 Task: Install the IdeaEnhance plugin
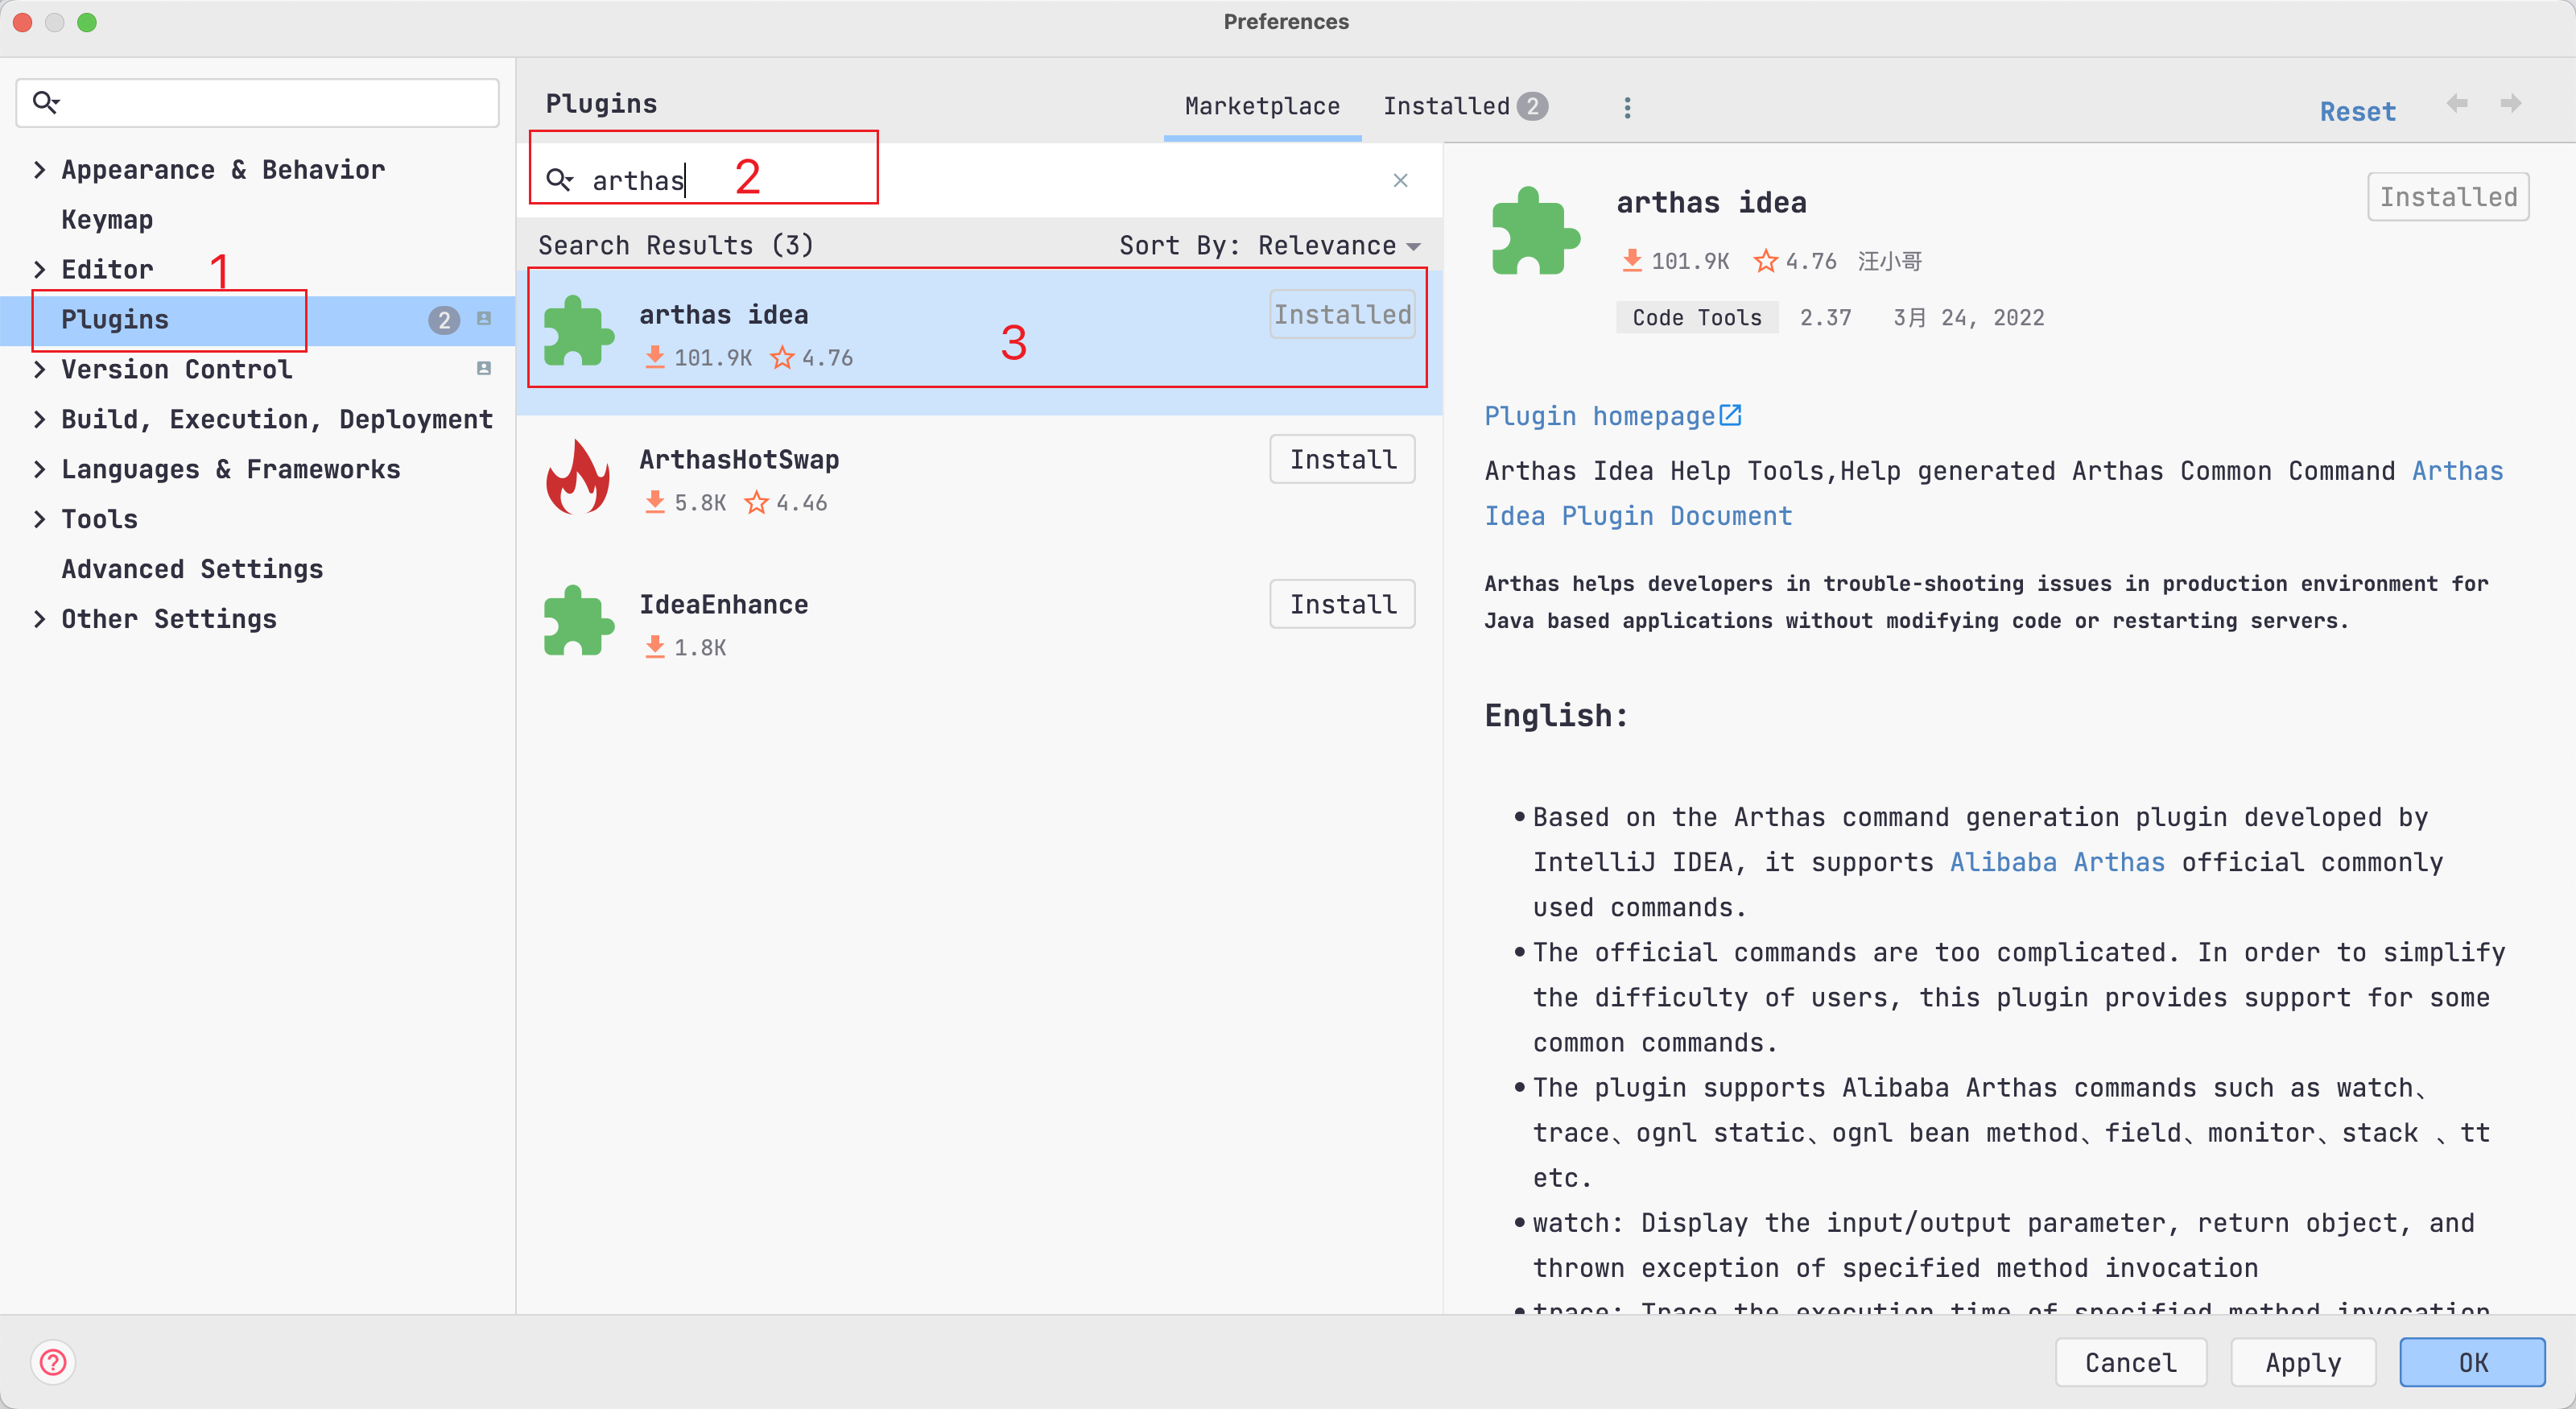[x=1342, y=604]
